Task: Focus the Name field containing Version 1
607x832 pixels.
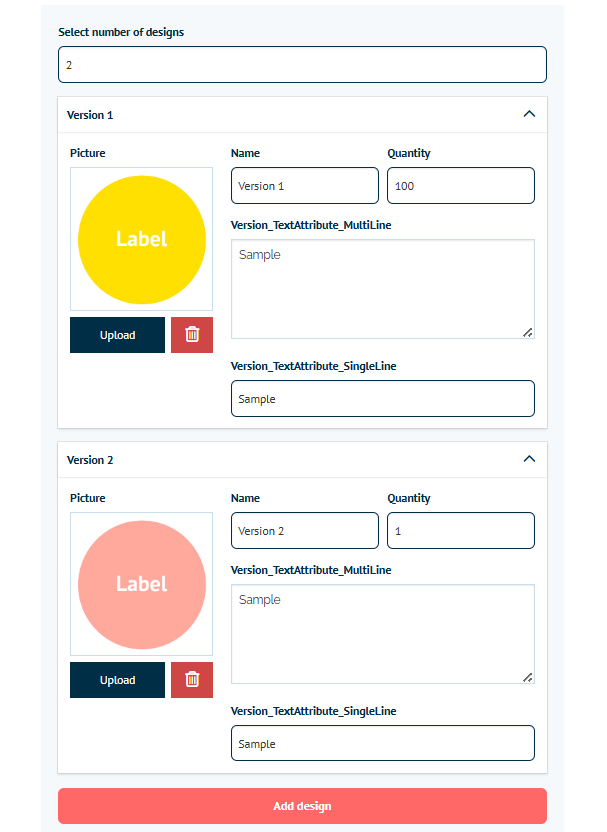Action: (x=305, y=186)
